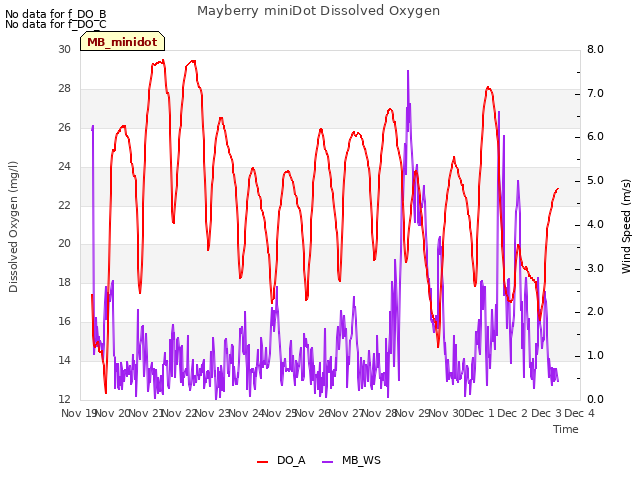This screenshot has height=480, width=640.
Task: Click the 'No data for f_DO_C' message
Action: click(x=56, y=24)
